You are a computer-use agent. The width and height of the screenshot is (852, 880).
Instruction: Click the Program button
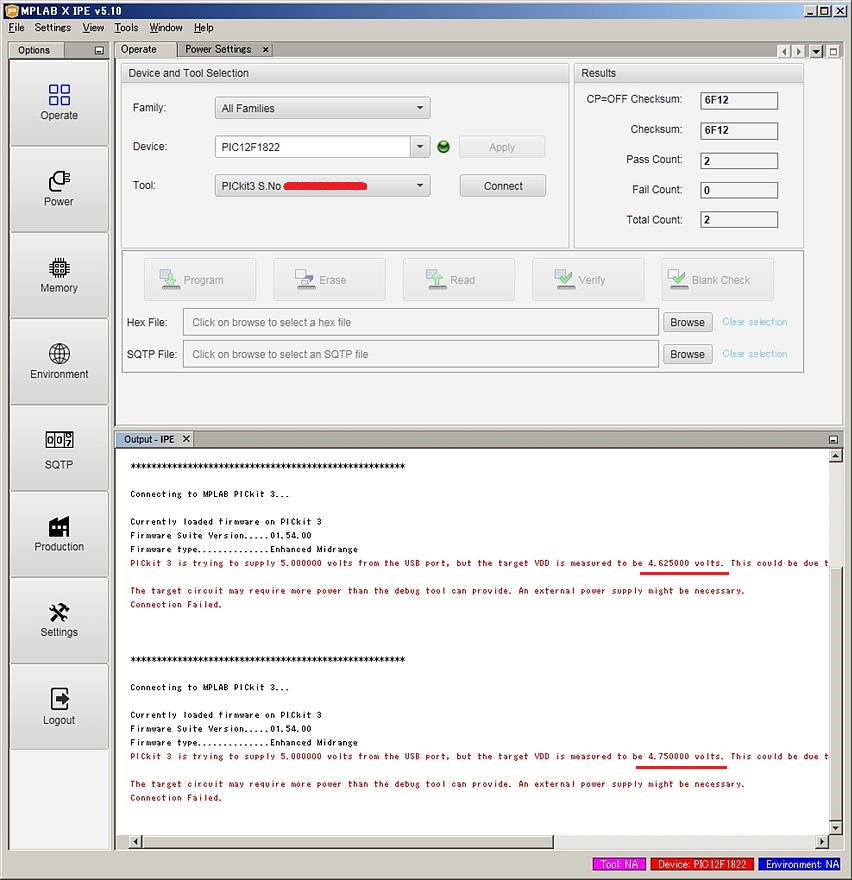coord(200,279)
